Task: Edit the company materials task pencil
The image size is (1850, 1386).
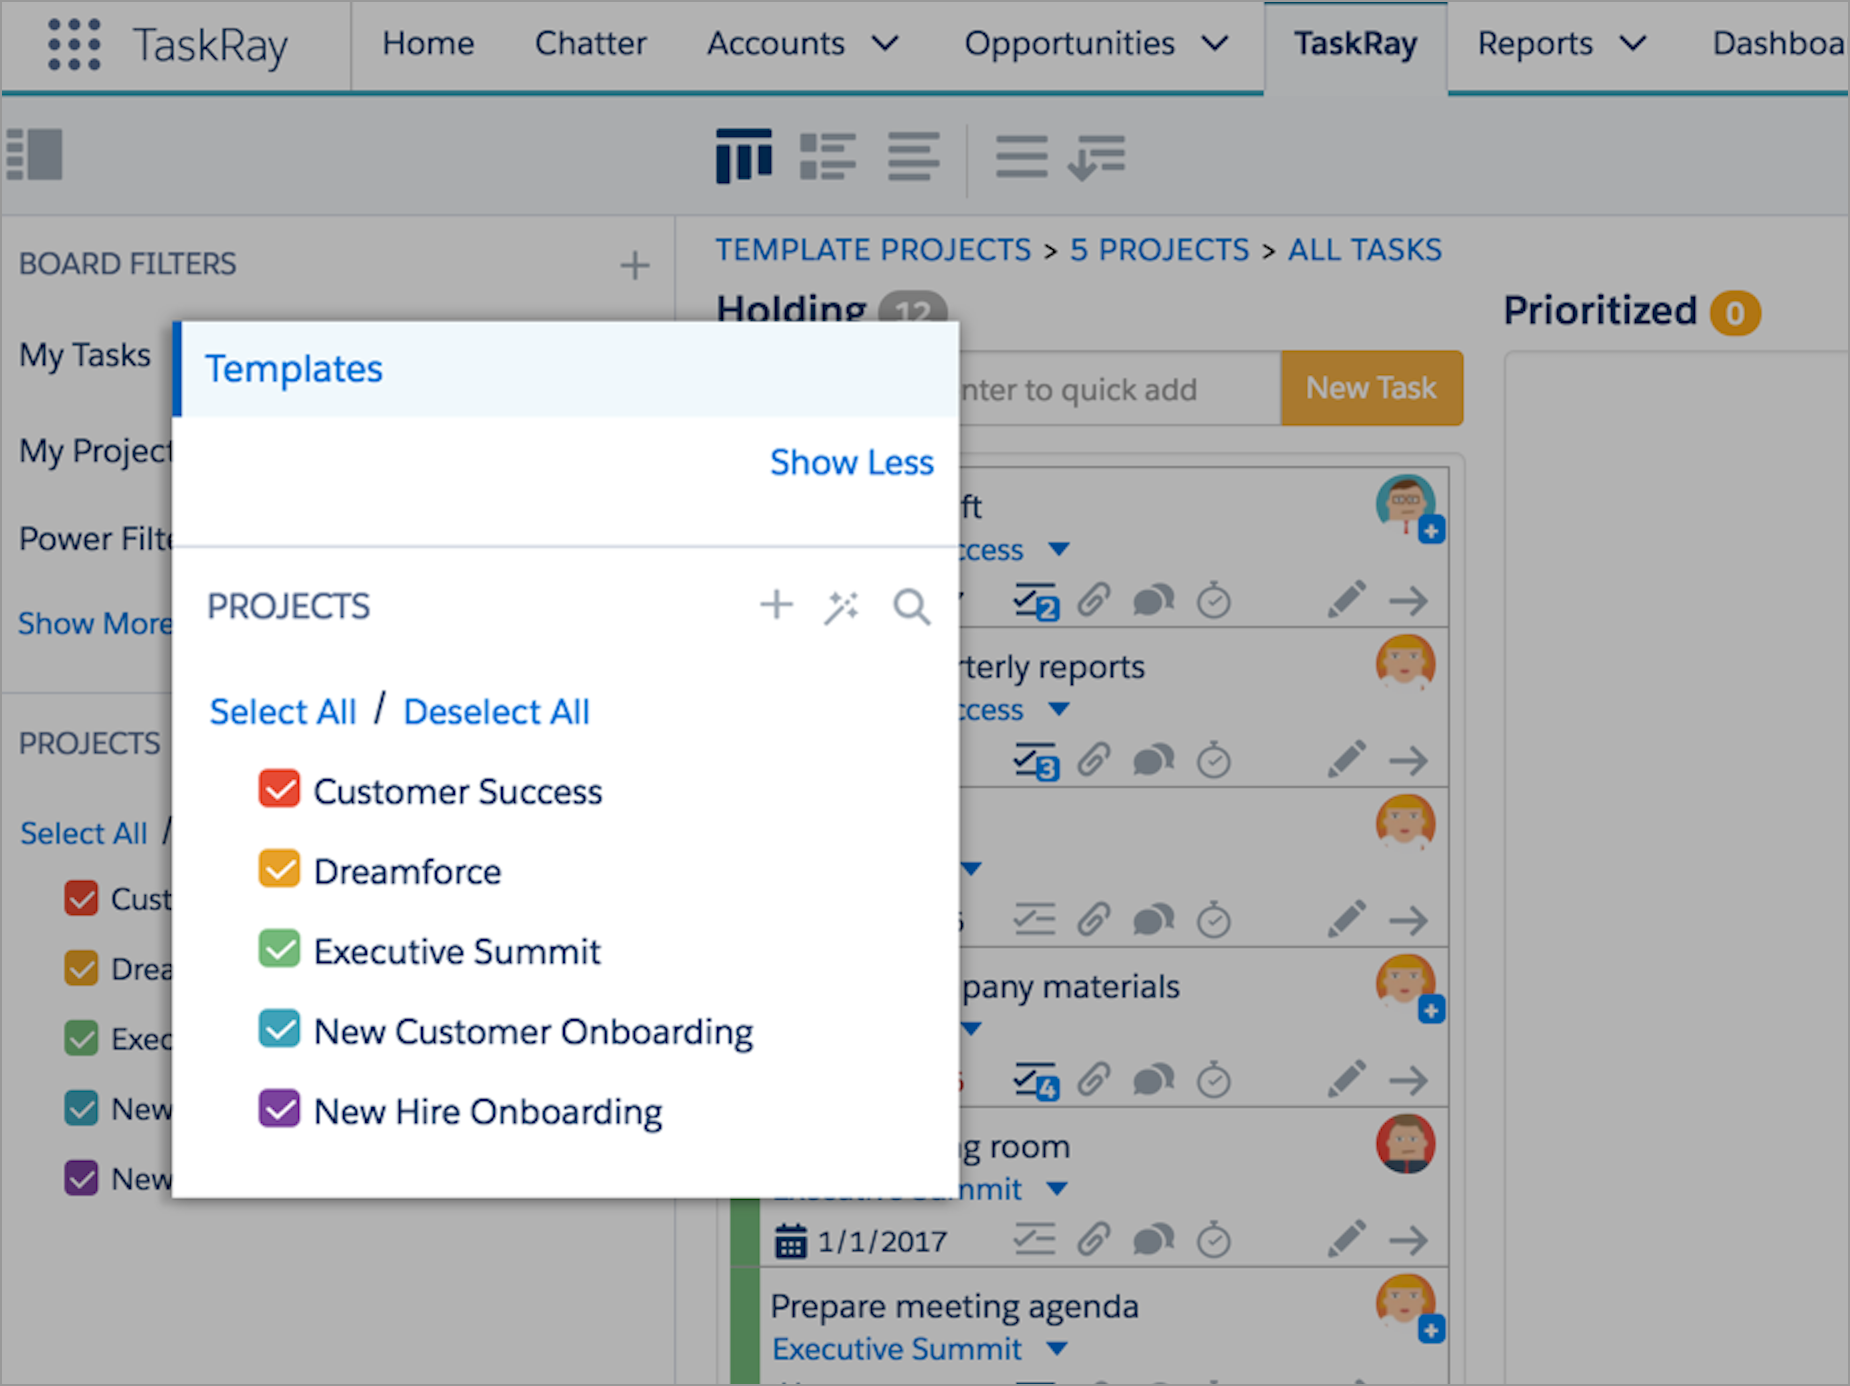Action: tap(1347, 1079)
